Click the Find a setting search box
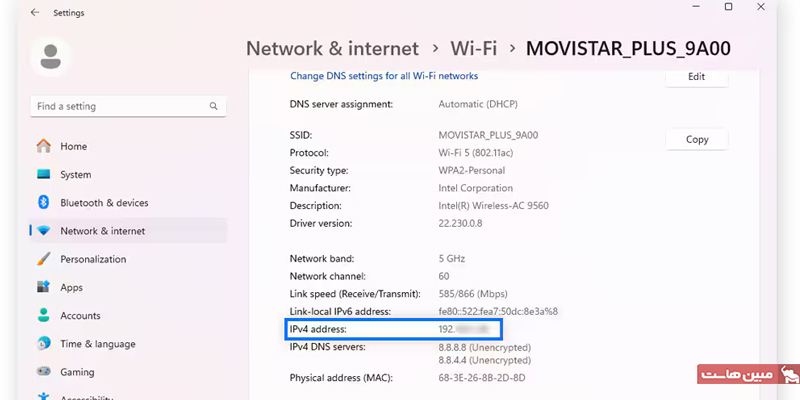Screen dimensions: 800x400 coord(120,106)
